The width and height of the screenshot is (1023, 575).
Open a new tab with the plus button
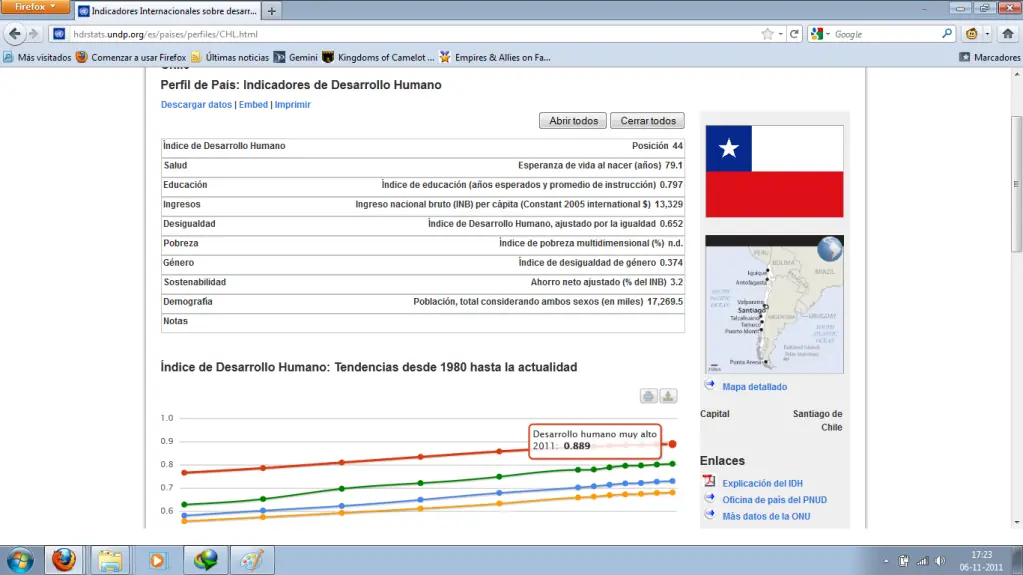(x=271, y=11)
